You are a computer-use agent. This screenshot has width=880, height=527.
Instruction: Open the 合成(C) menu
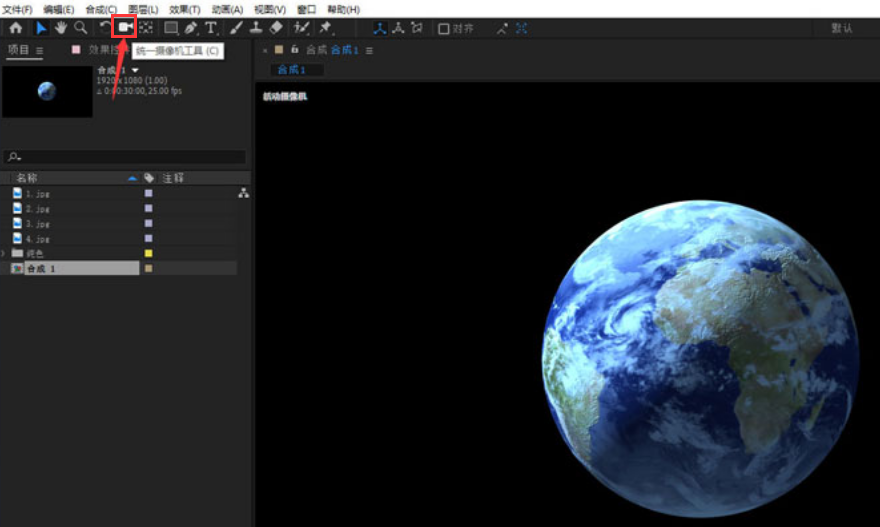point(100,9)
